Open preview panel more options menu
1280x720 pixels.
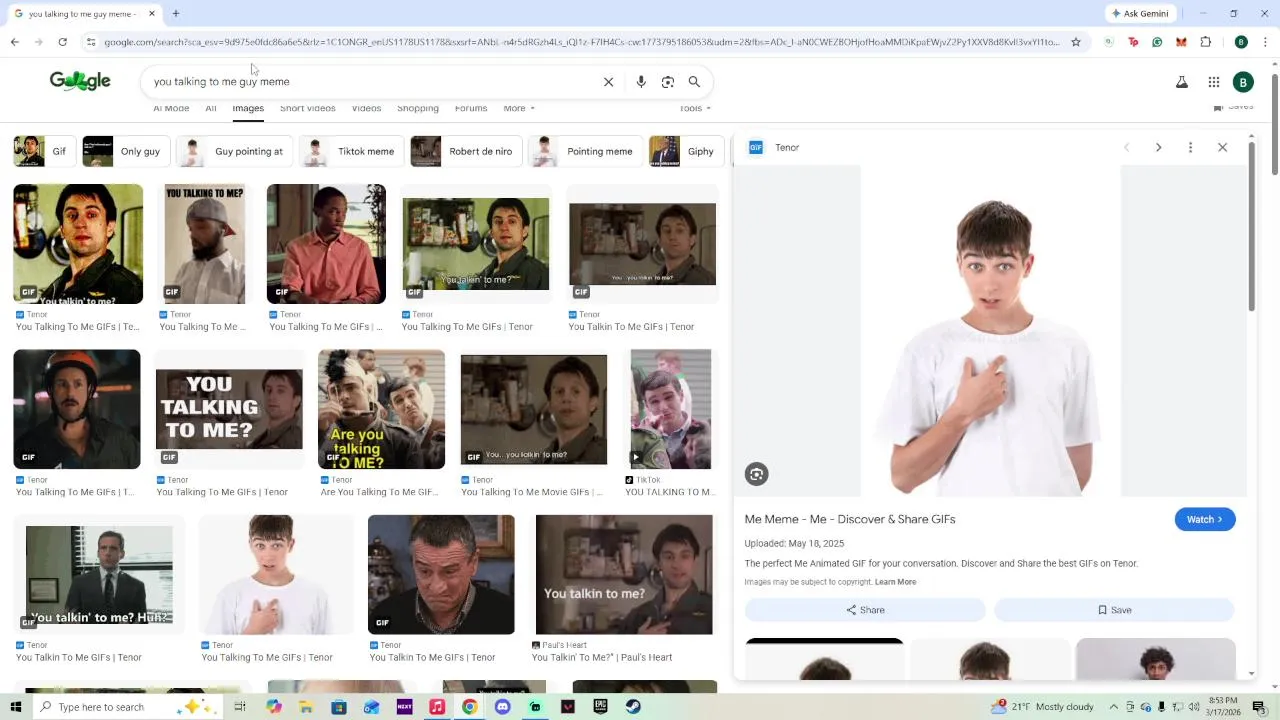pyautogui.click(x=1190, y=147)
